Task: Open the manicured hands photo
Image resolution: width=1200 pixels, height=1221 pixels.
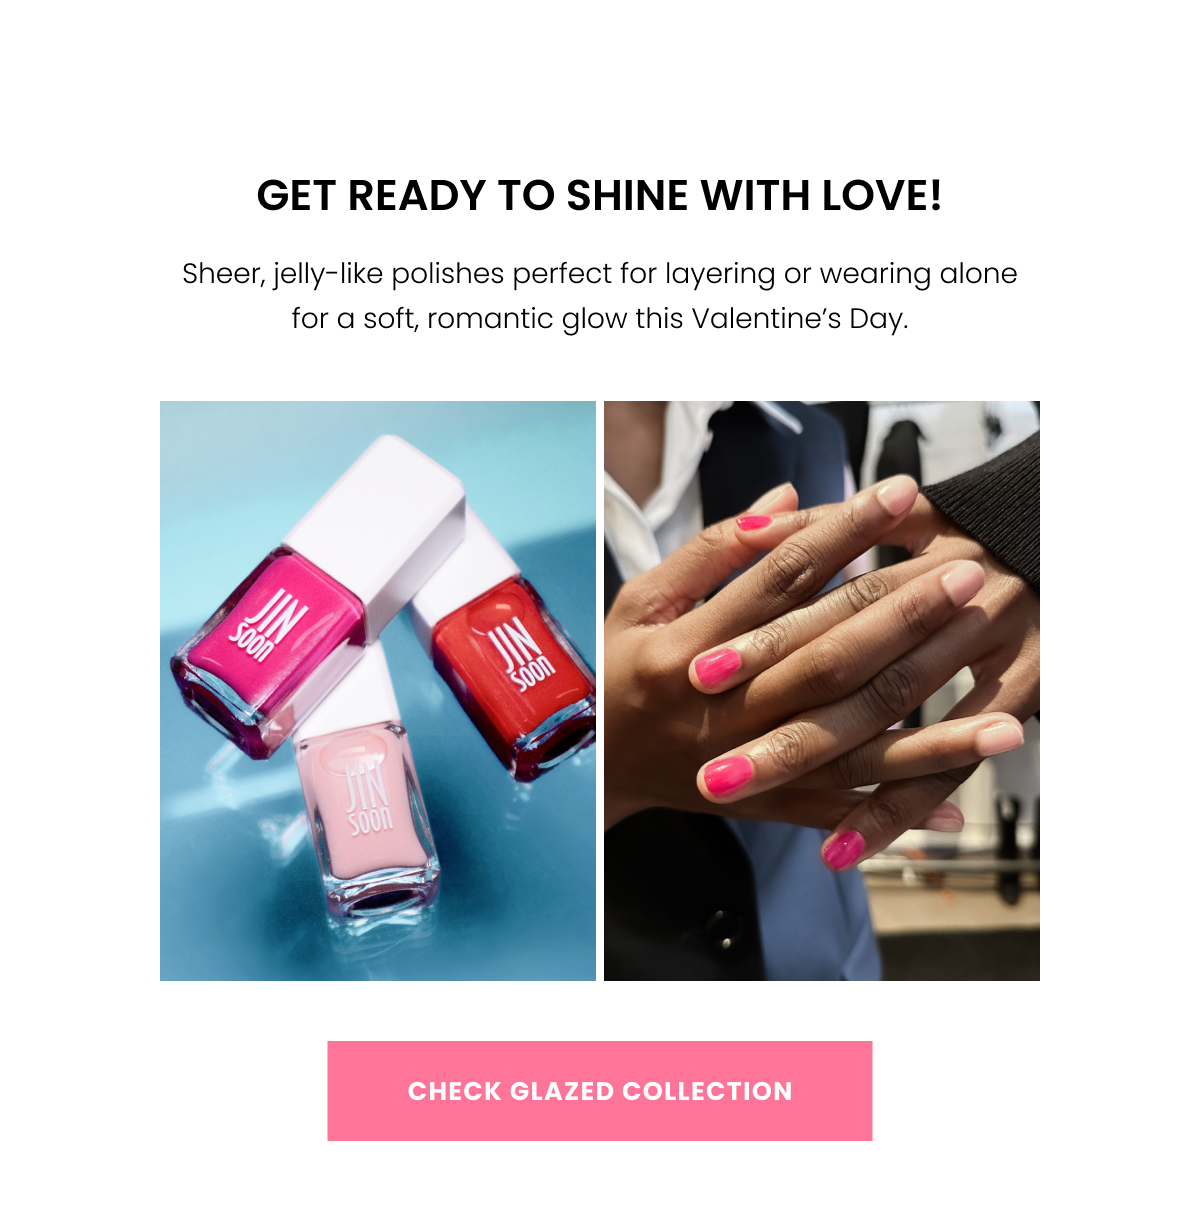Action: click(x=822, y=691)
